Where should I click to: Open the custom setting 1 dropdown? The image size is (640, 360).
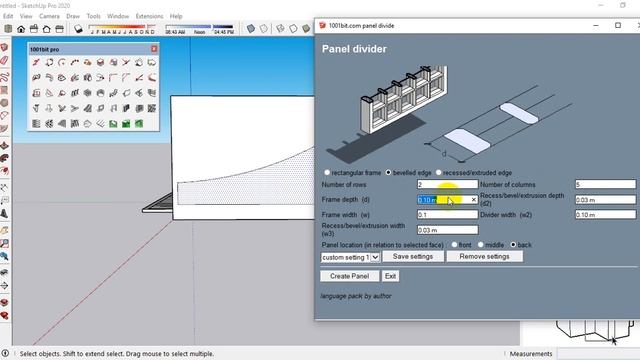tap(351, 258)
